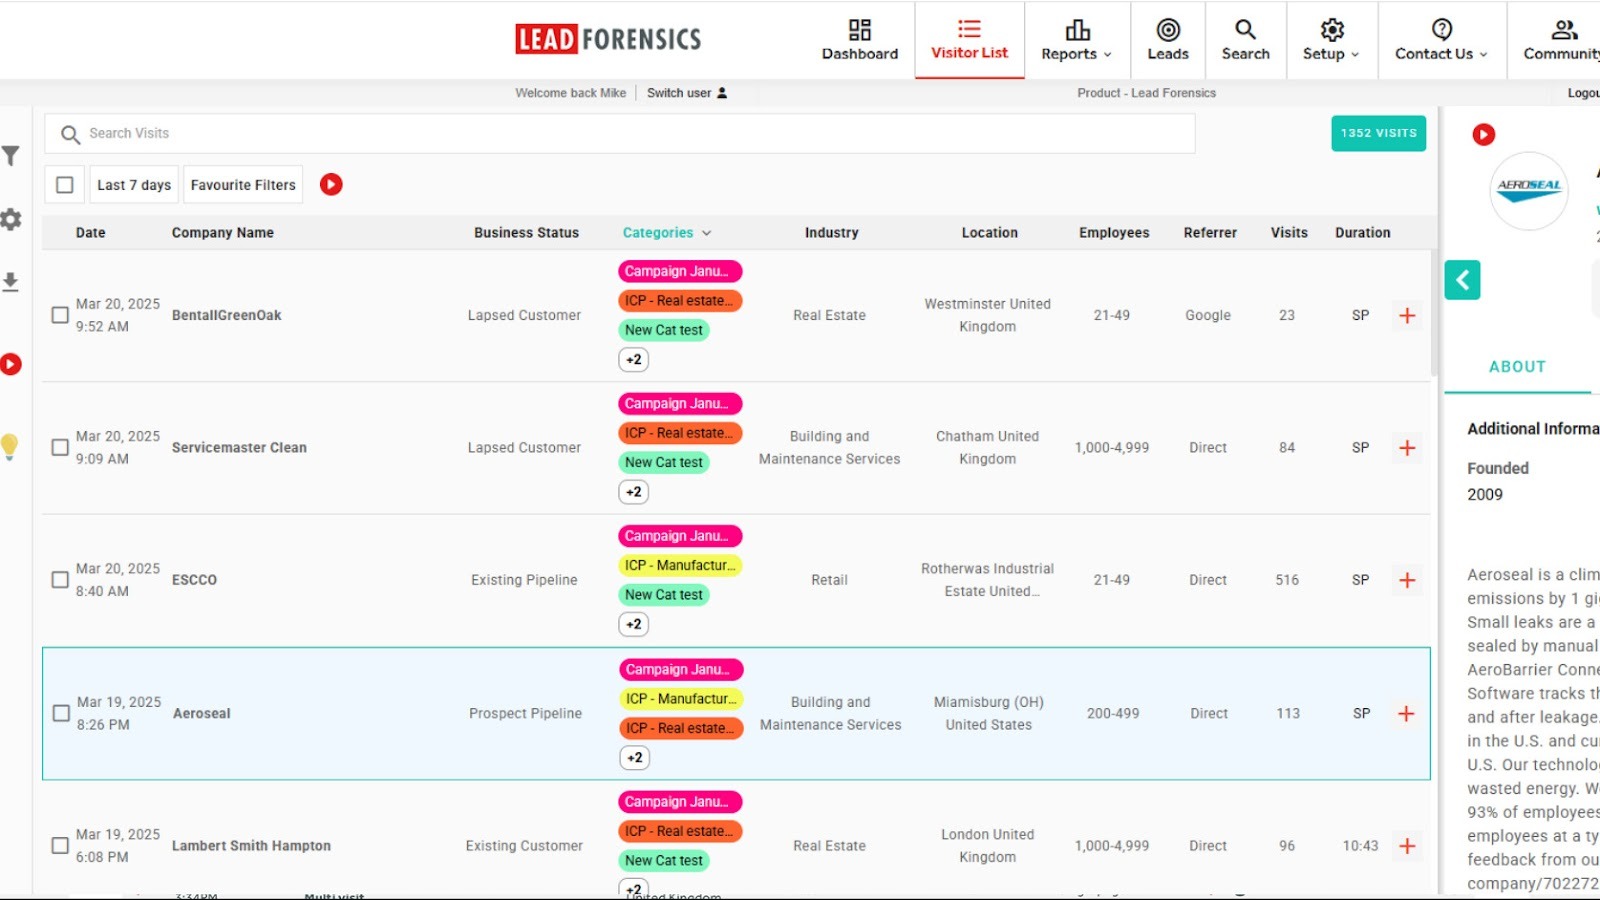Click the plus icon for ESCCO row
Viewport: 1600px width, 900px height.
pos(1407,580)
